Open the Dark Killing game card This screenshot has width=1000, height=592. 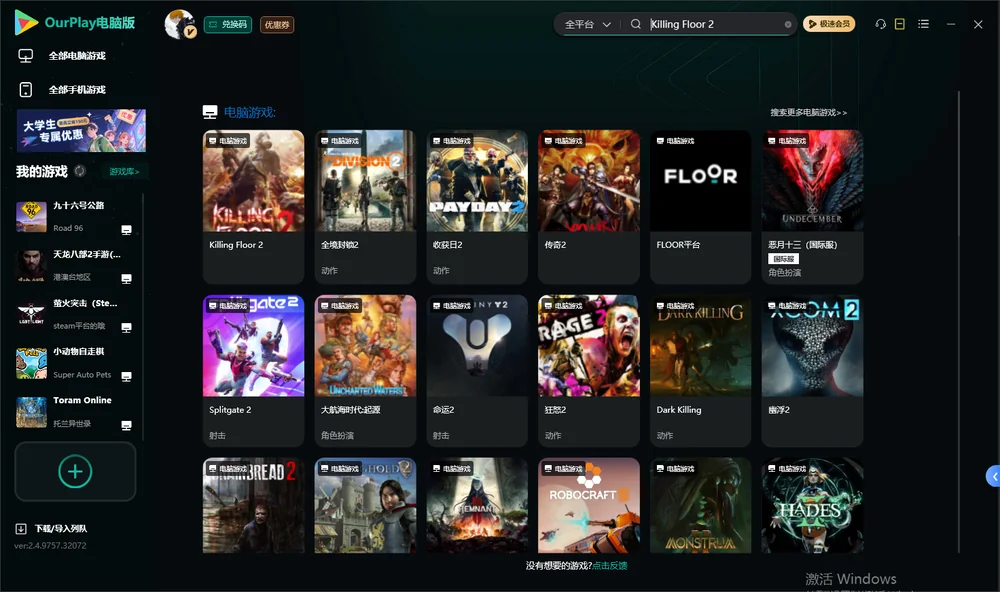[x=701, y=371]
